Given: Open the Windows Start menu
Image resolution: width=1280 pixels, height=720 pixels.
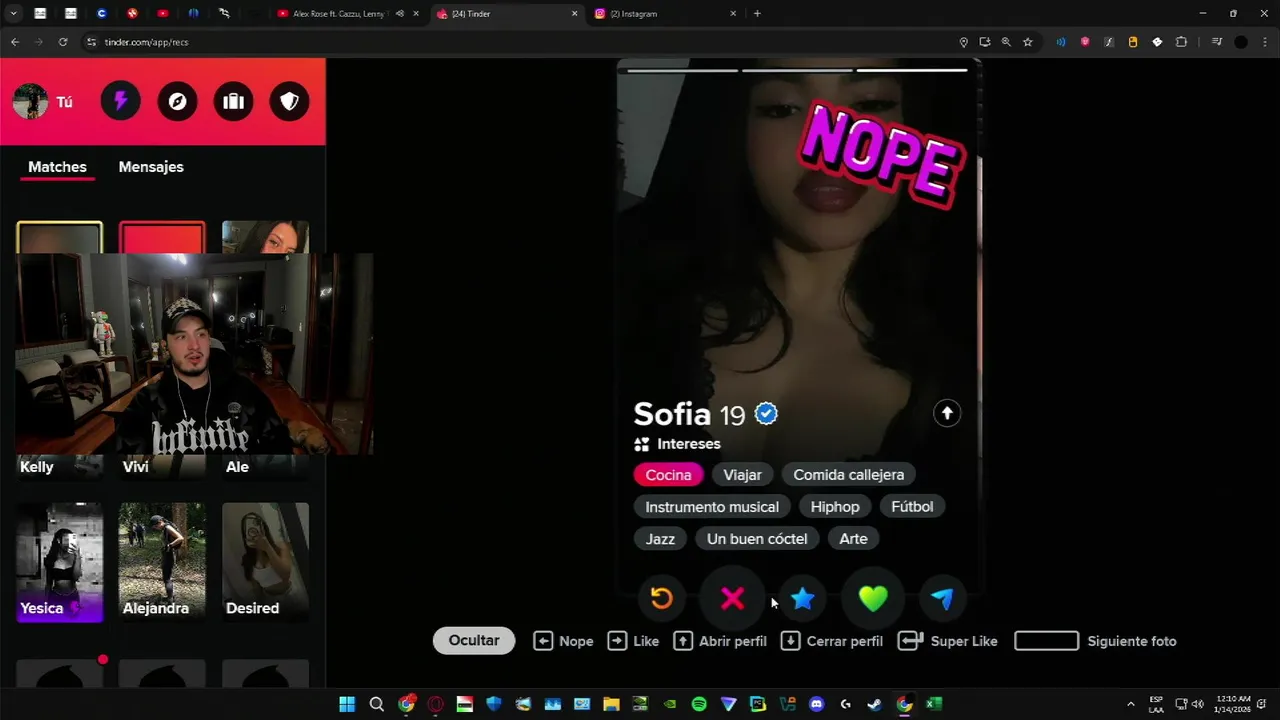Looking at the screenshot, I should 347,704.
